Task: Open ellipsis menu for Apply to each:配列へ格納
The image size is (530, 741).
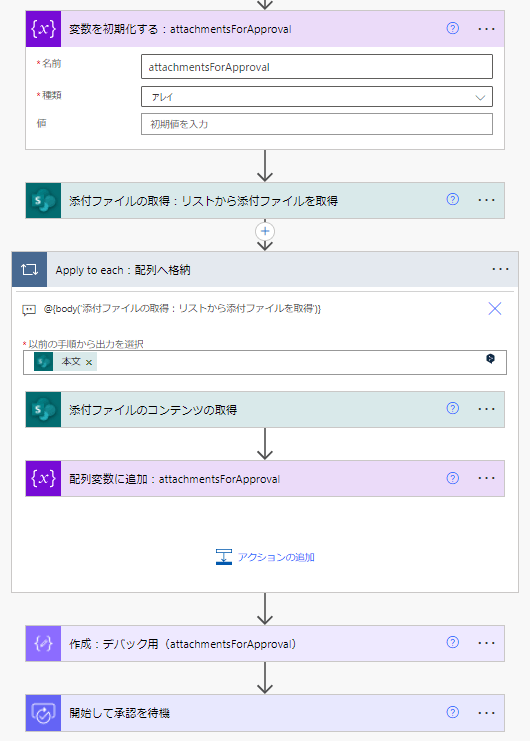Action: click(x=500, y=269)
